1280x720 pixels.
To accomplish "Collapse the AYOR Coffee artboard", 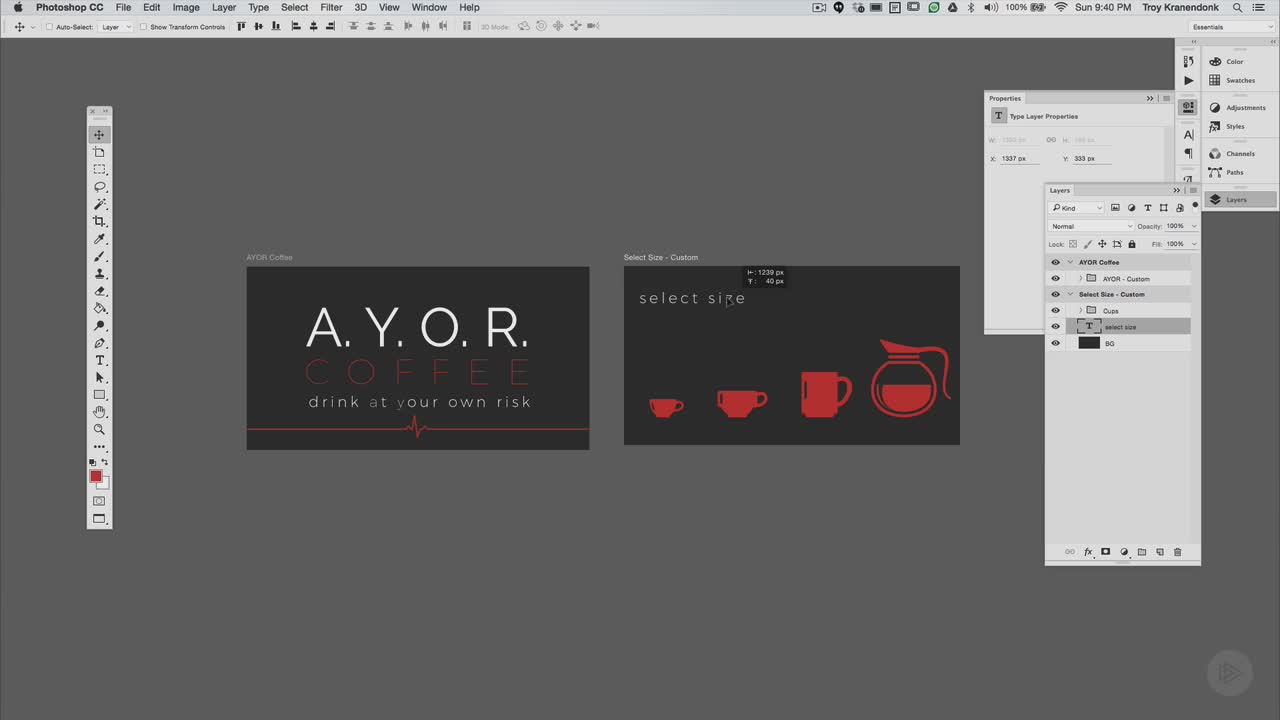I will [x=1070, y=262].
